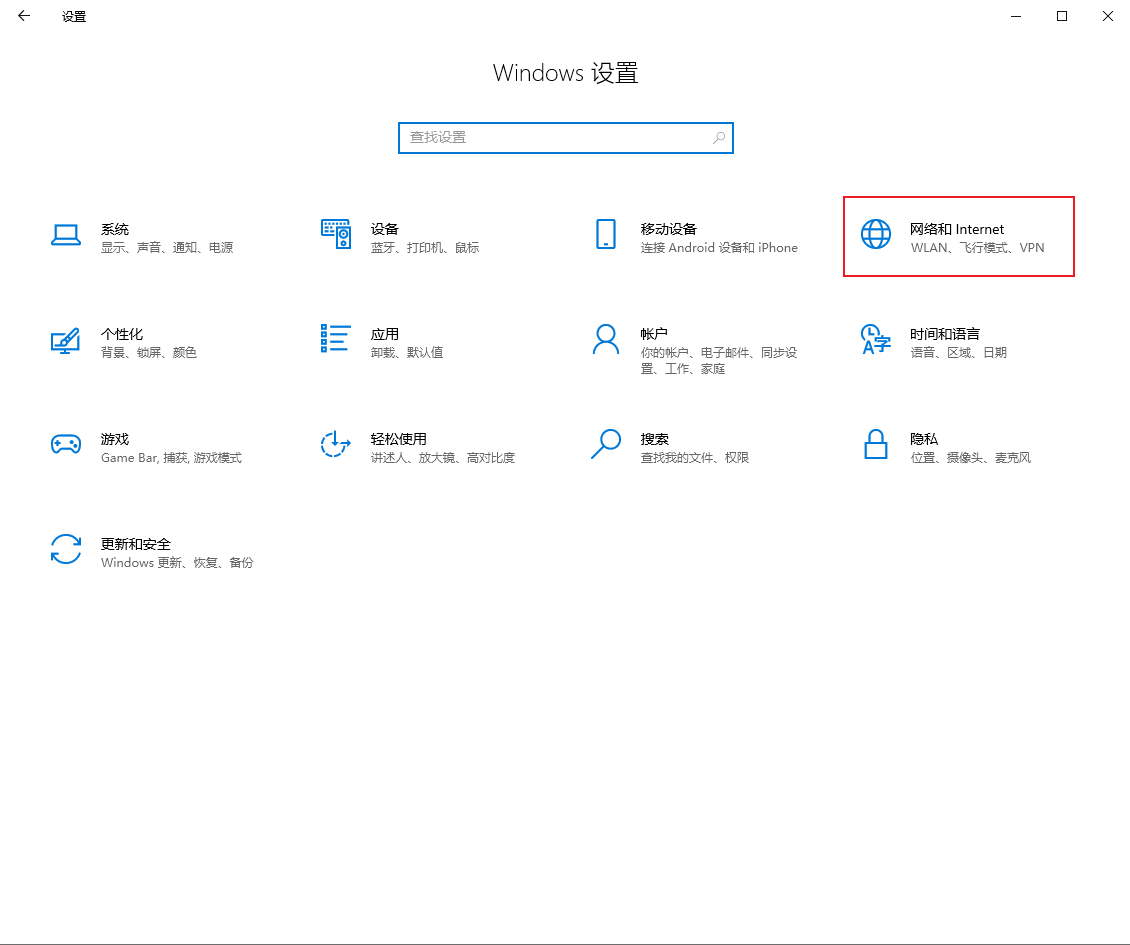
Task: Open the 更新和安全 refresh arrows icon
Action: (66, 549)
